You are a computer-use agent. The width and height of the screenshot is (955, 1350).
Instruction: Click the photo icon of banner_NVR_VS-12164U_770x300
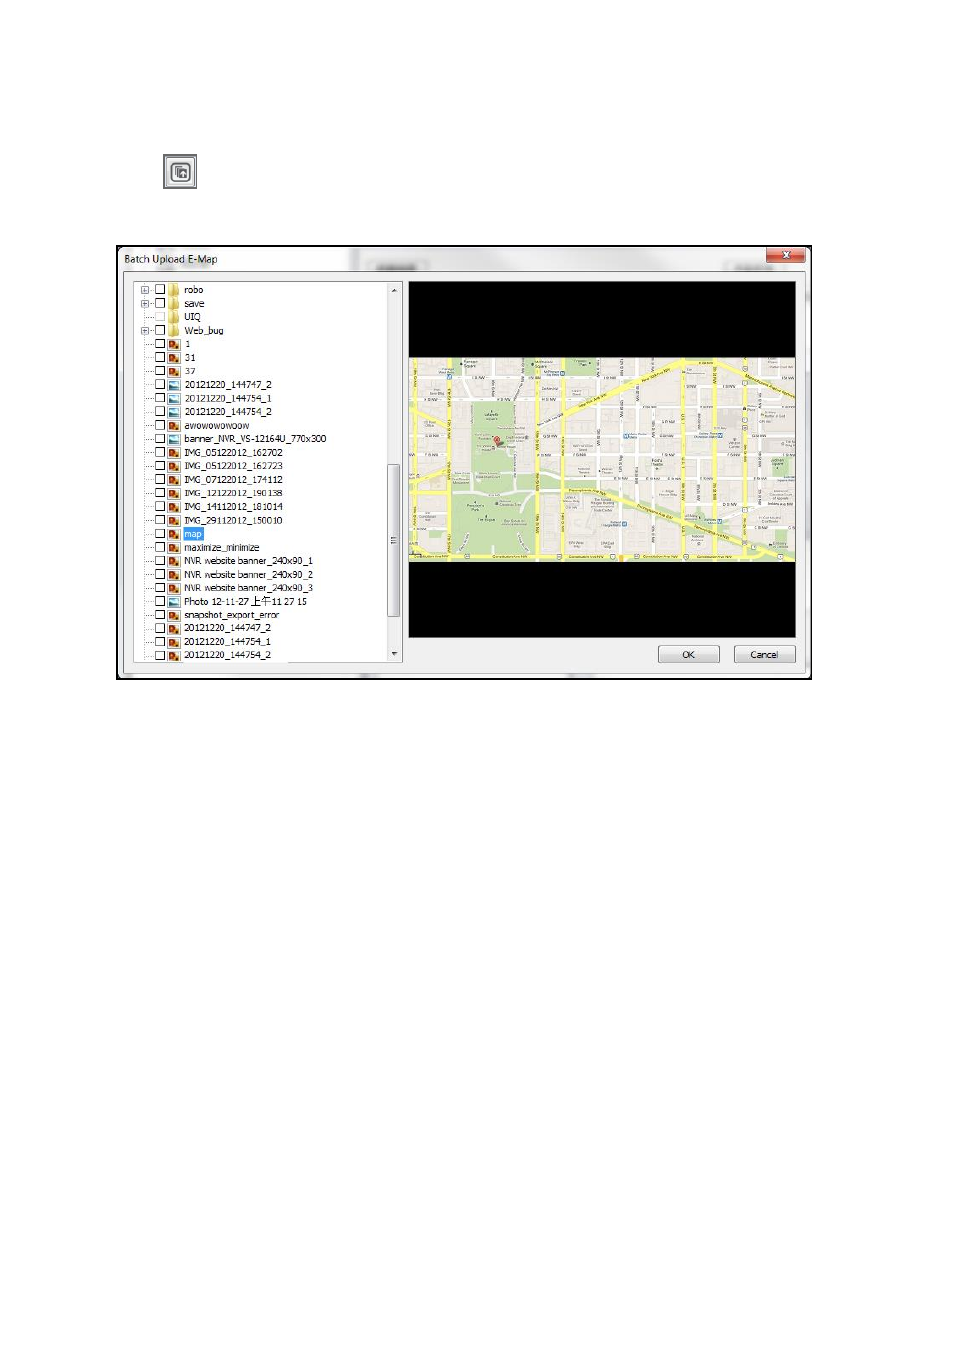point(174,439)
